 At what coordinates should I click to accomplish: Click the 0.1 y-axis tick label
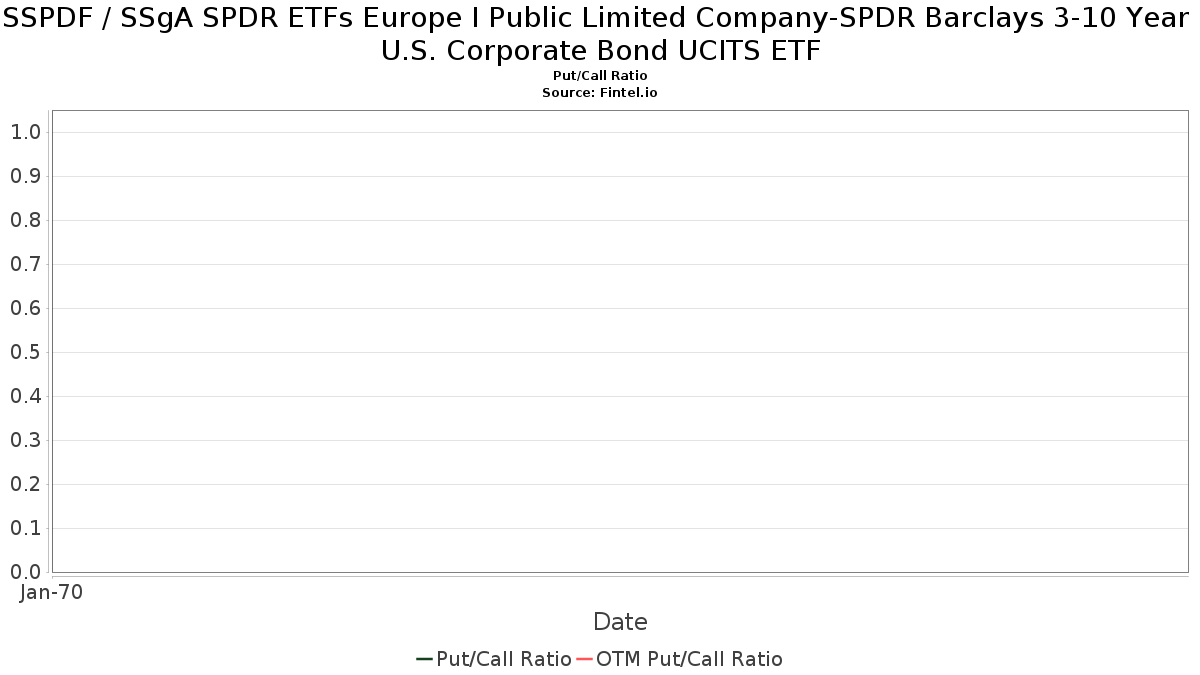click(25, 528)
